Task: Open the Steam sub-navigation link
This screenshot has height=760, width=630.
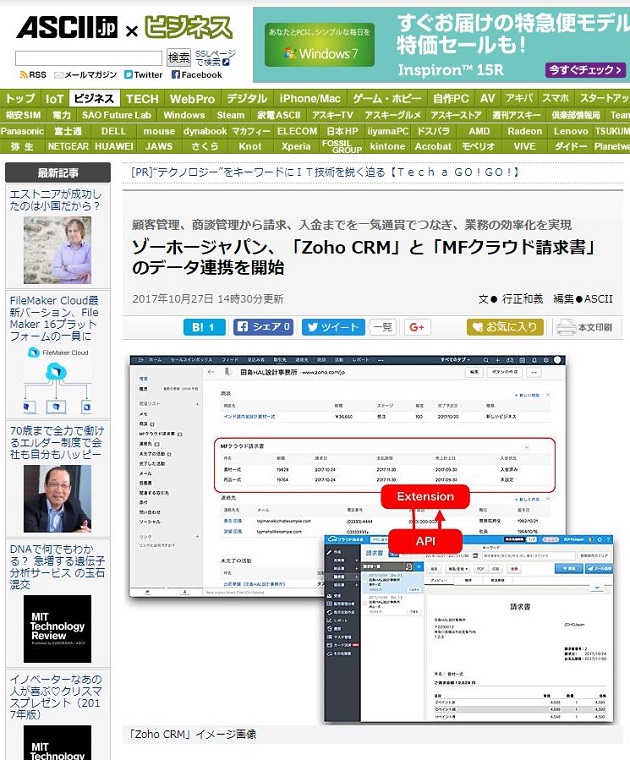Action: [231, 115]
